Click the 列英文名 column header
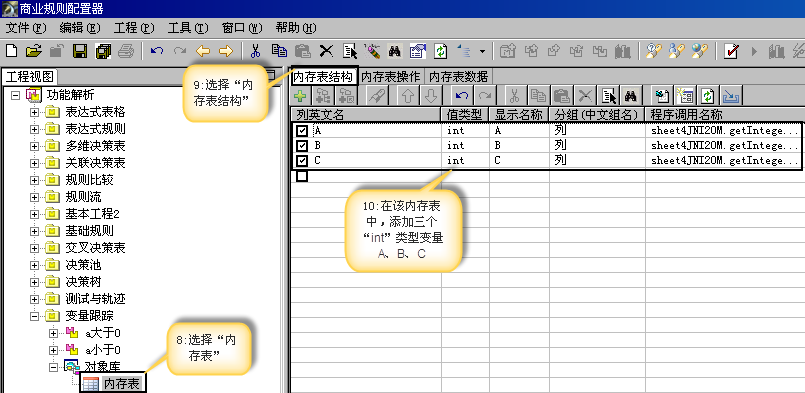The image size is (805, 393). point(366,114)
